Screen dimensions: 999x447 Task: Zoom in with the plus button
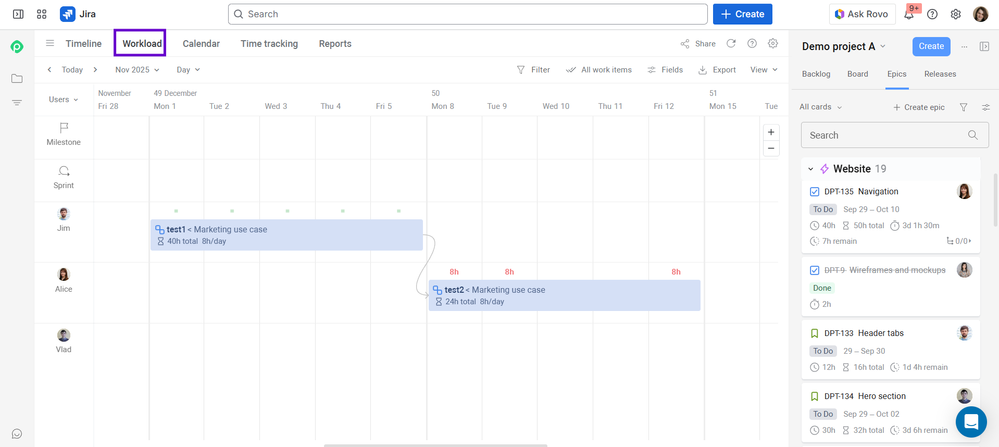[x=771, y=132]
